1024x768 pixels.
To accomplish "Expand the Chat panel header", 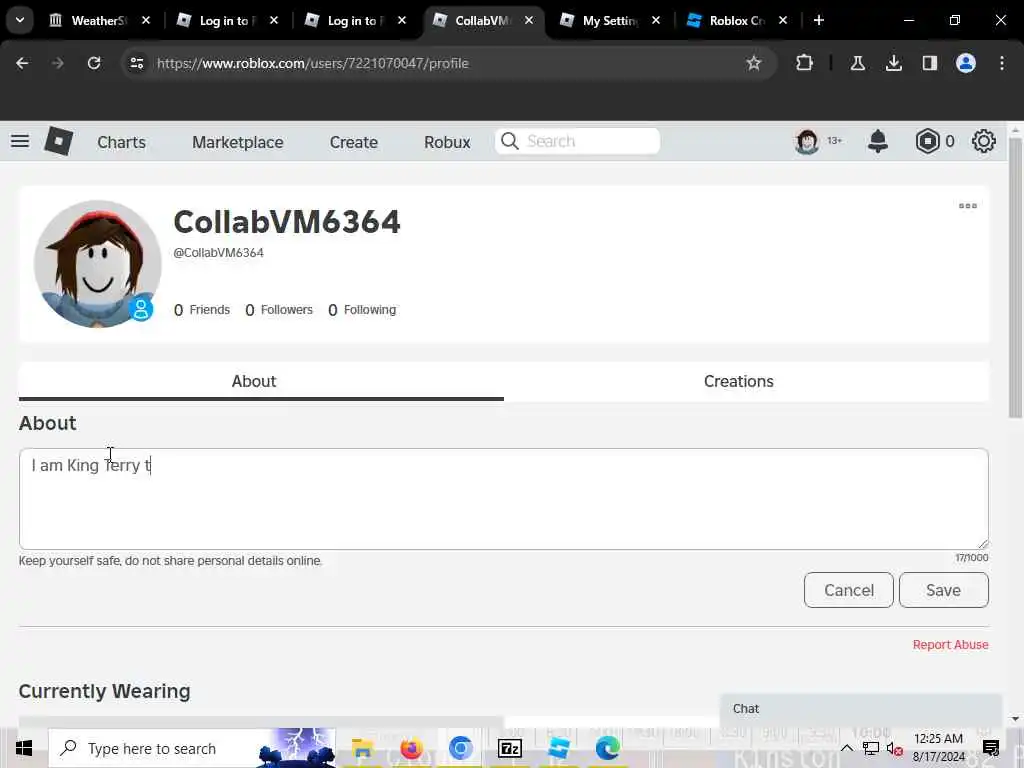I will point(861,709).
